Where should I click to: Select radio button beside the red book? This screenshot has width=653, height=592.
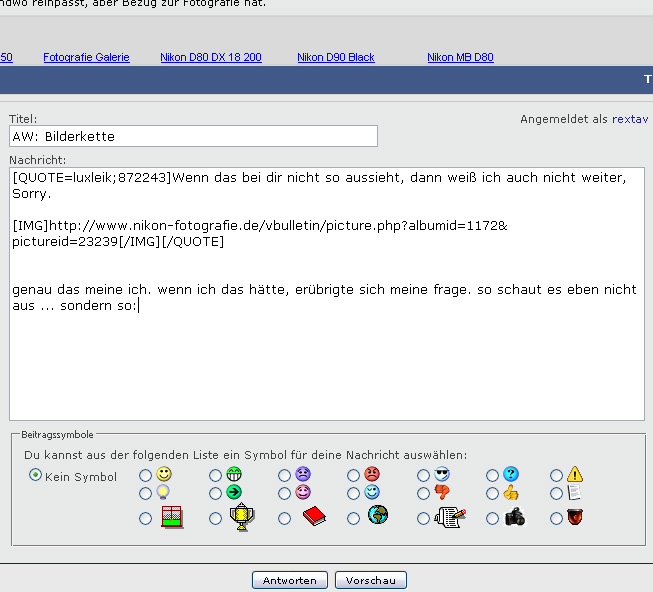coord(284,519)
